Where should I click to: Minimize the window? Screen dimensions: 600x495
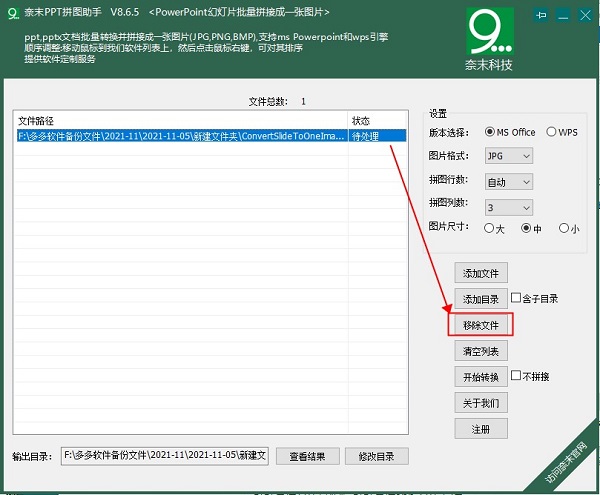563,15
